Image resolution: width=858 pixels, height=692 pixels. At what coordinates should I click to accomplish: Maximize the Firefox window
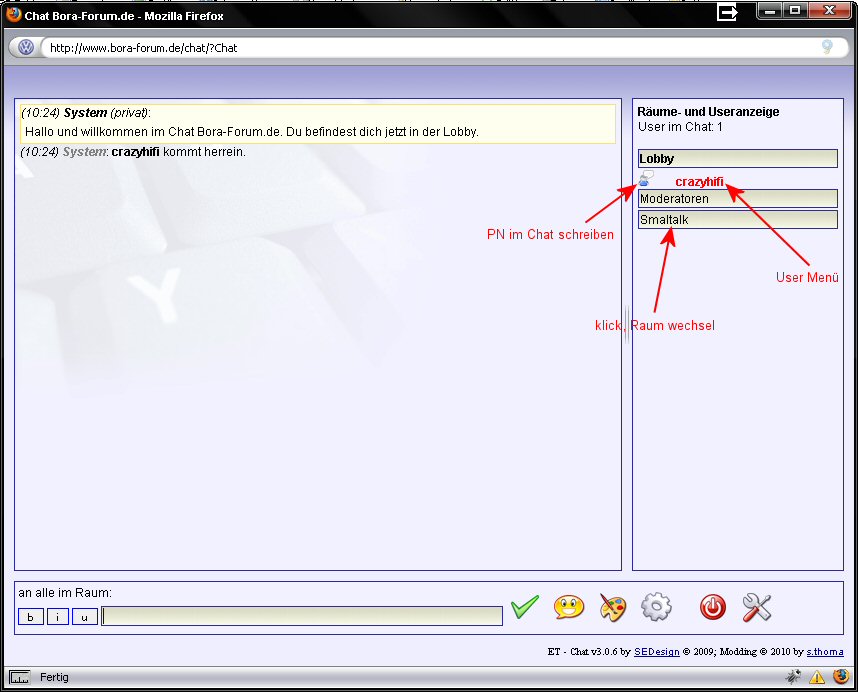tap(796, 10)
